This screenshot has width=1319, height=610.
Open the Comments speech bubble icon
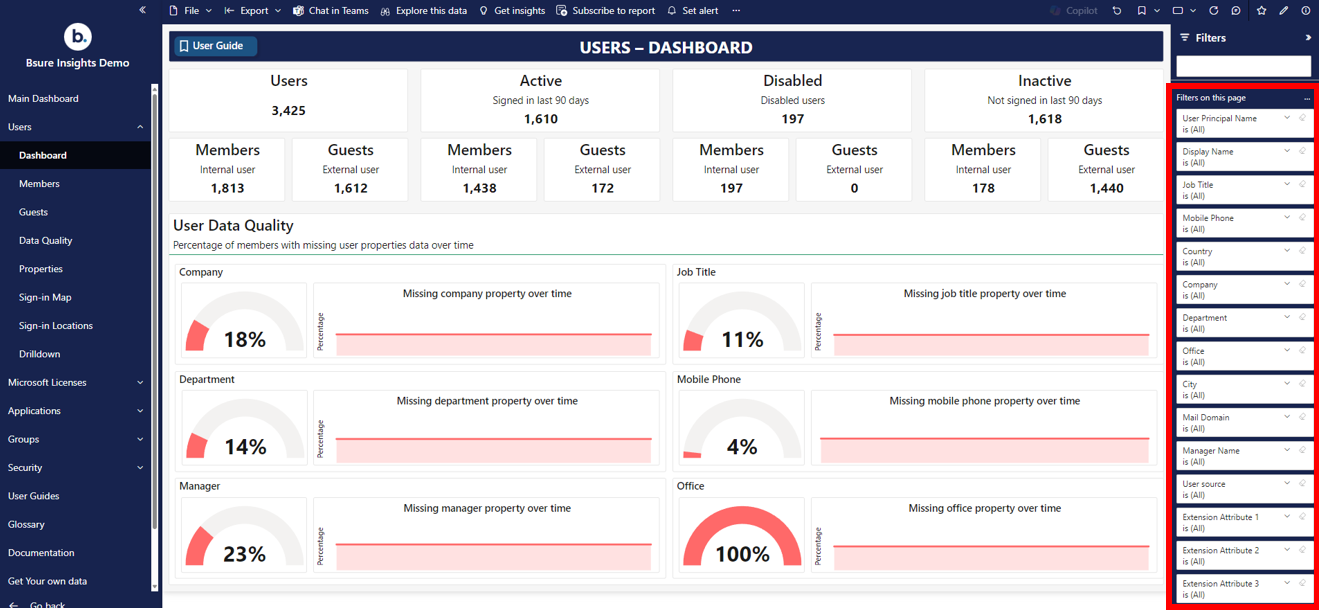pos(1236,11)
